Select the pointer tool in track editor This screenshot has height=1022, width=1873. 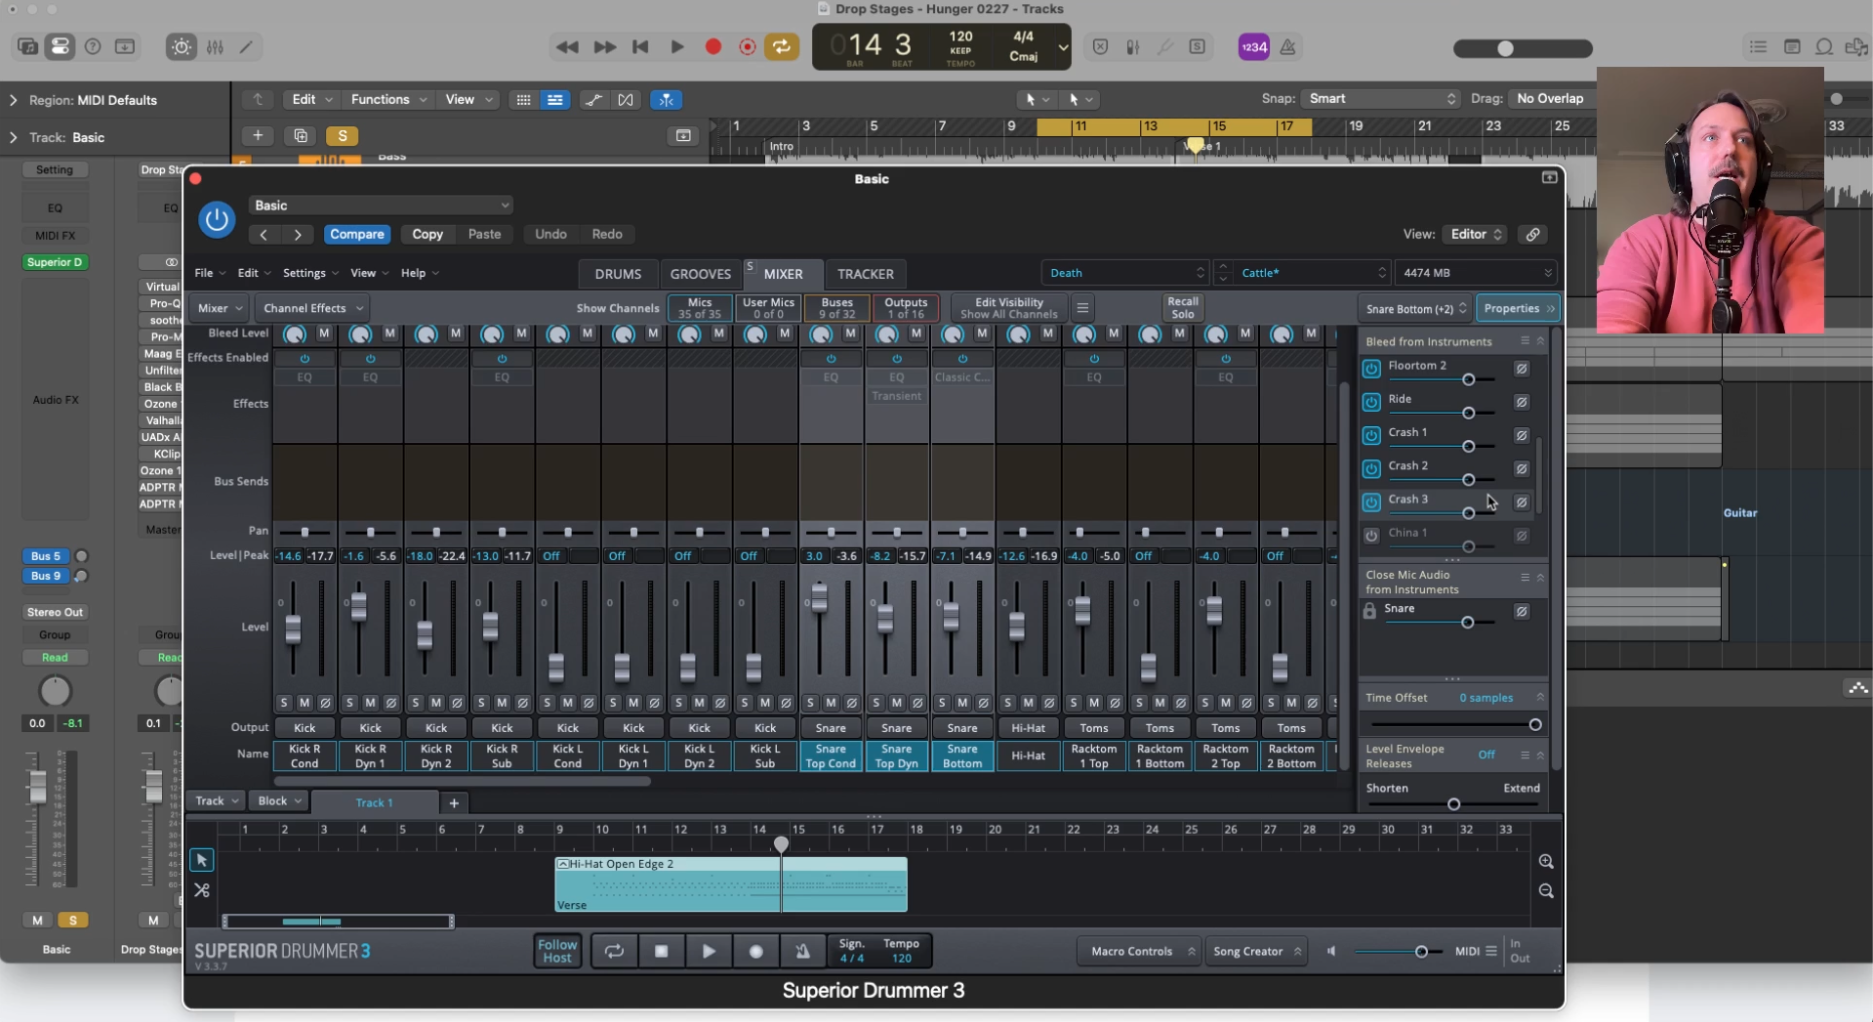201,860
